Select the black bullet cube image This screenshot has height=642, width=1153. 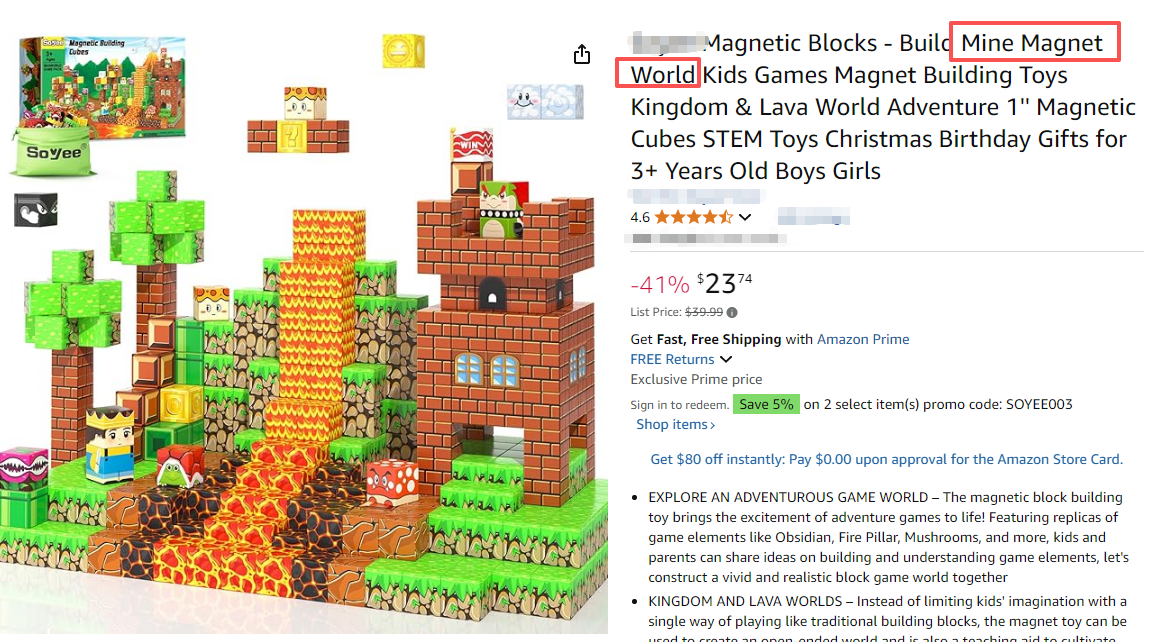pyautogui.click(x=35, y=210)
